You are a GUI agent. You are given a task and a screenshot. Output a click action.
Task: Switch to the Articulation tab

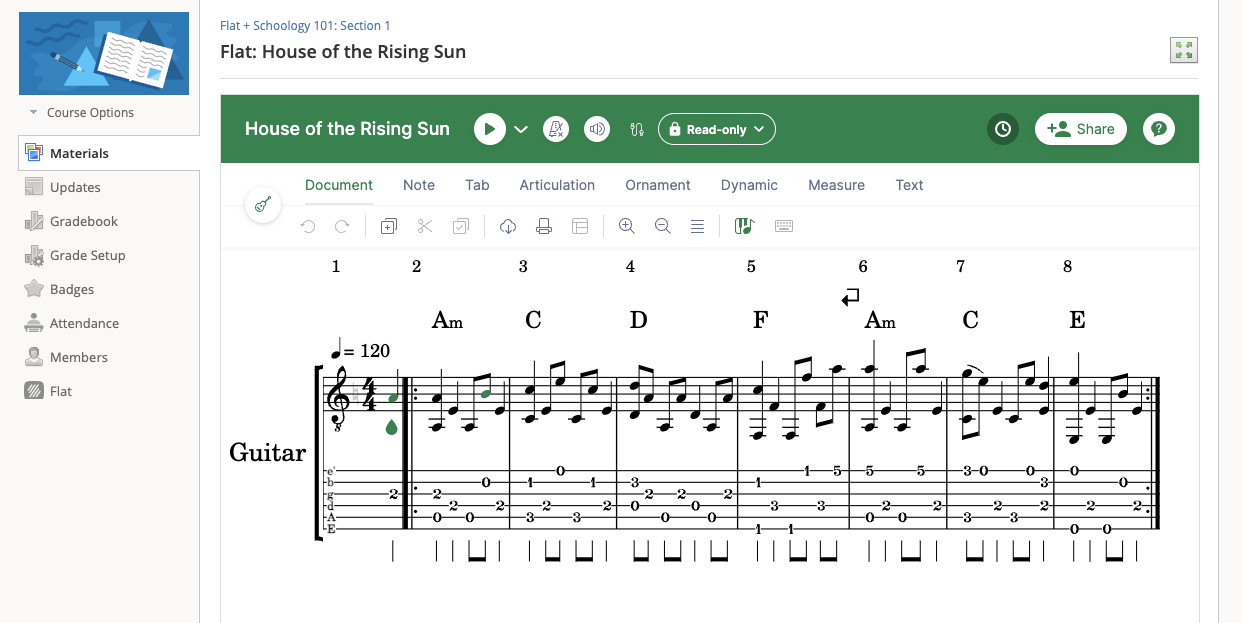pos(557,185)
